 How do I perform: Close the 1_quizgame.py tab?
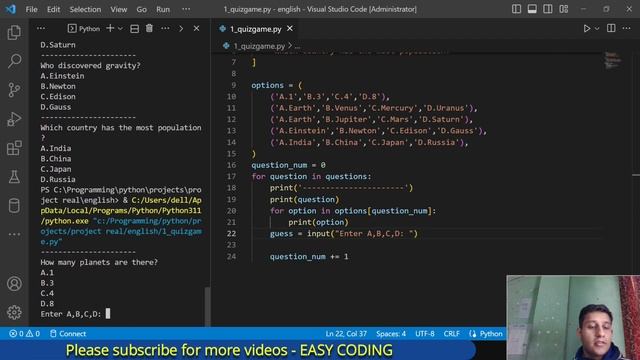click(290, 29)
